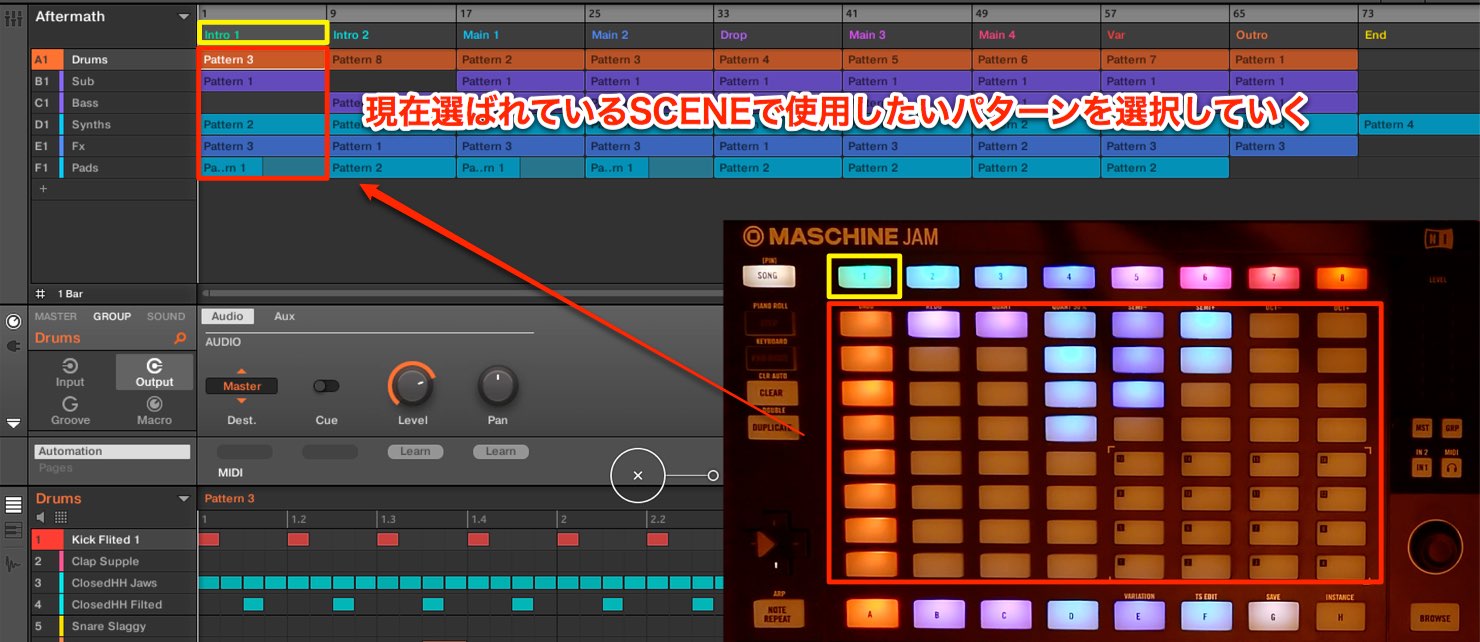This screenshot has height=642, width=1480.
Task: Click the Level knob
Action: 412,386
